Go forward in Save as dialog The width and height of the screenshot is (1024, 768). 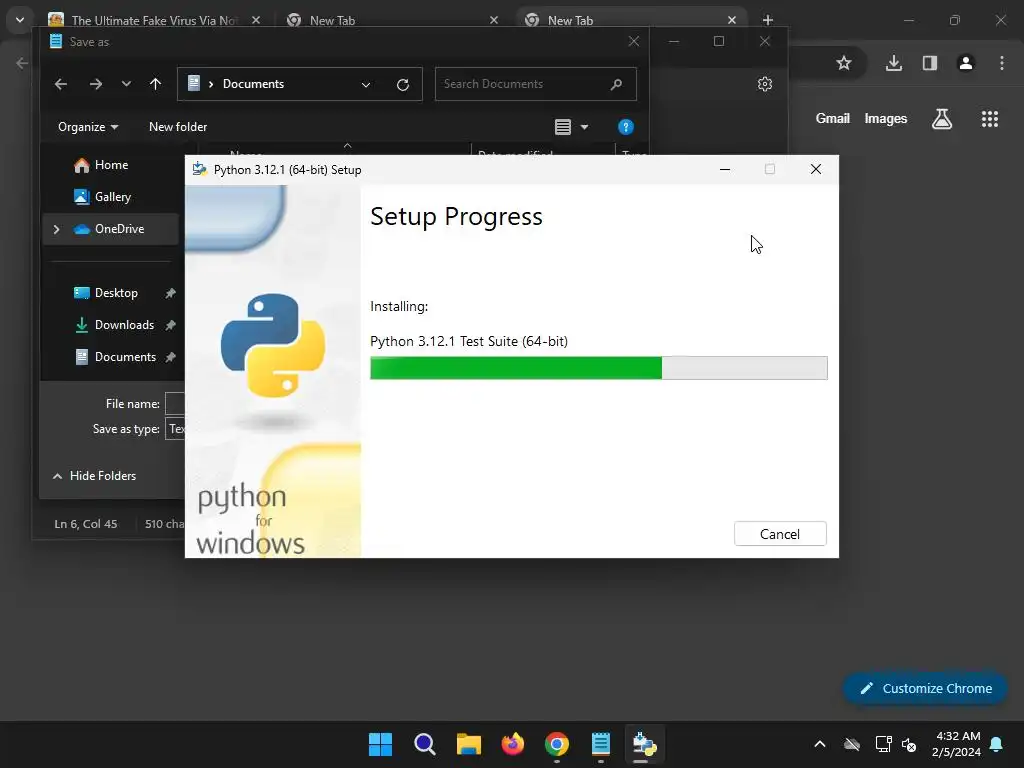point(95,84)
